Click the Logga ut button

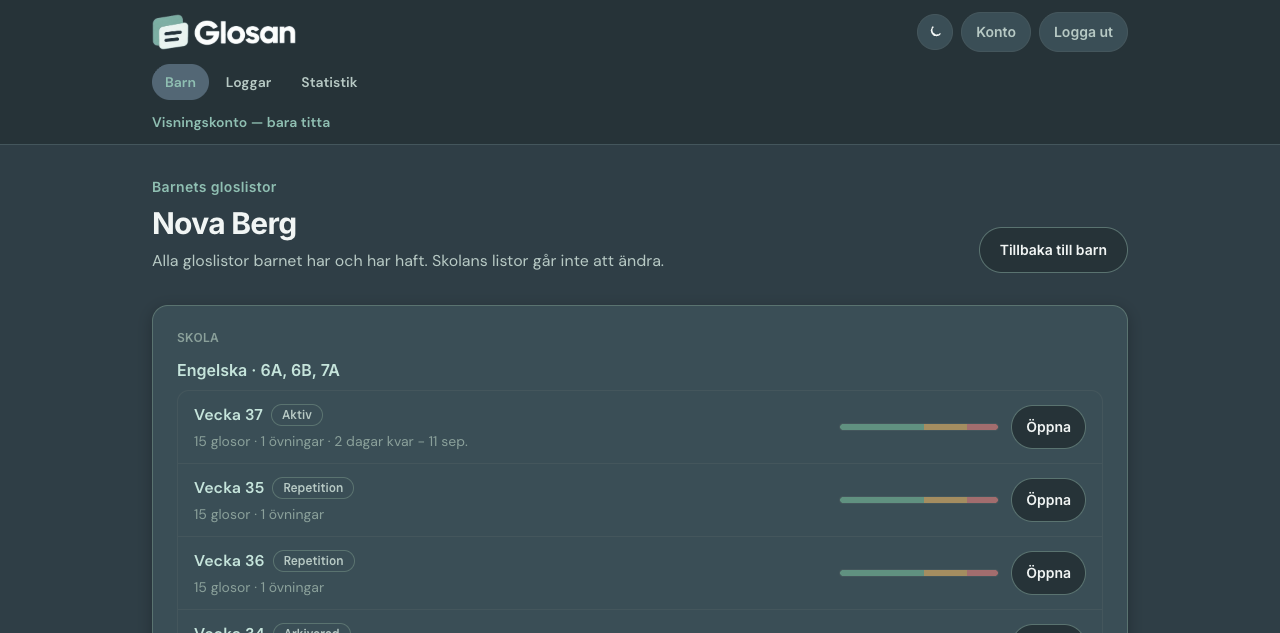coord(1083,32)
